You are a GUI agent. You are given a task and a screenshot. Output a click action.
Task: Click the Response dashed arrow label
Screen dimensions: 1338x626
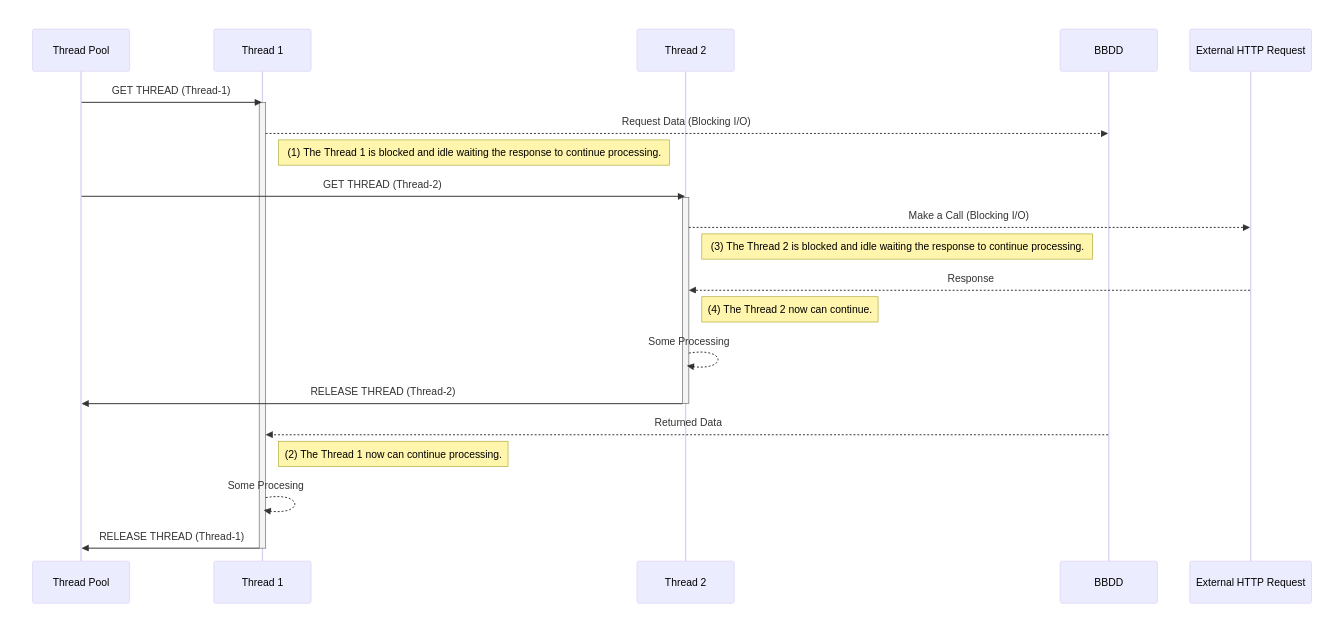(969, 278)
